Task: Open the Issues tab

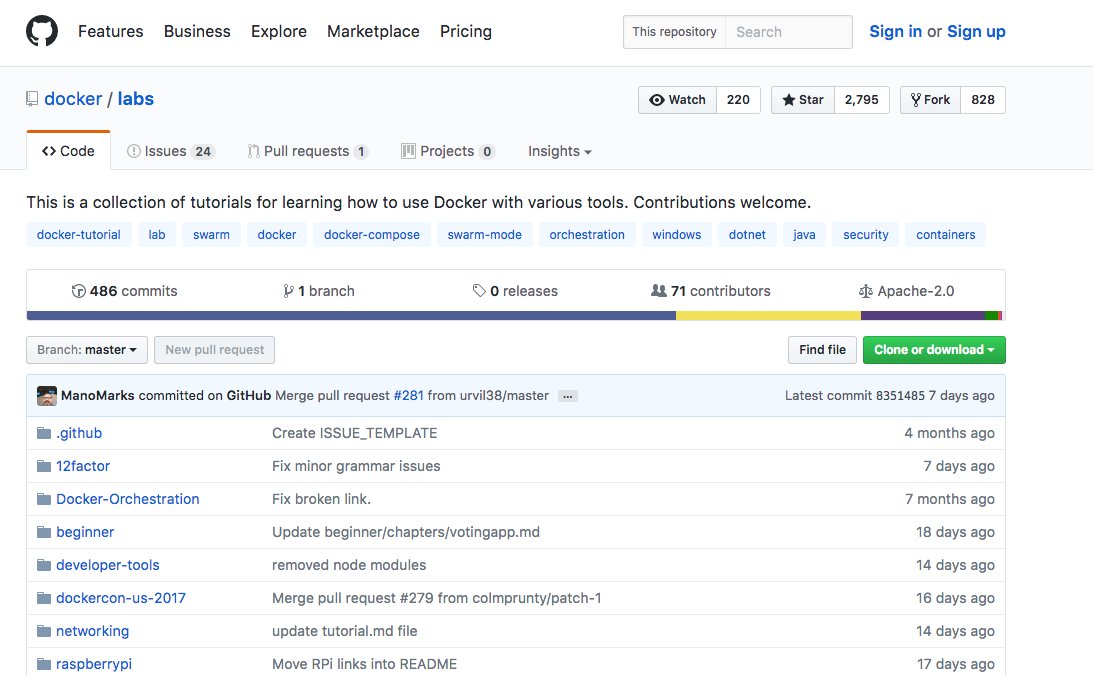Action: (171, 151)
